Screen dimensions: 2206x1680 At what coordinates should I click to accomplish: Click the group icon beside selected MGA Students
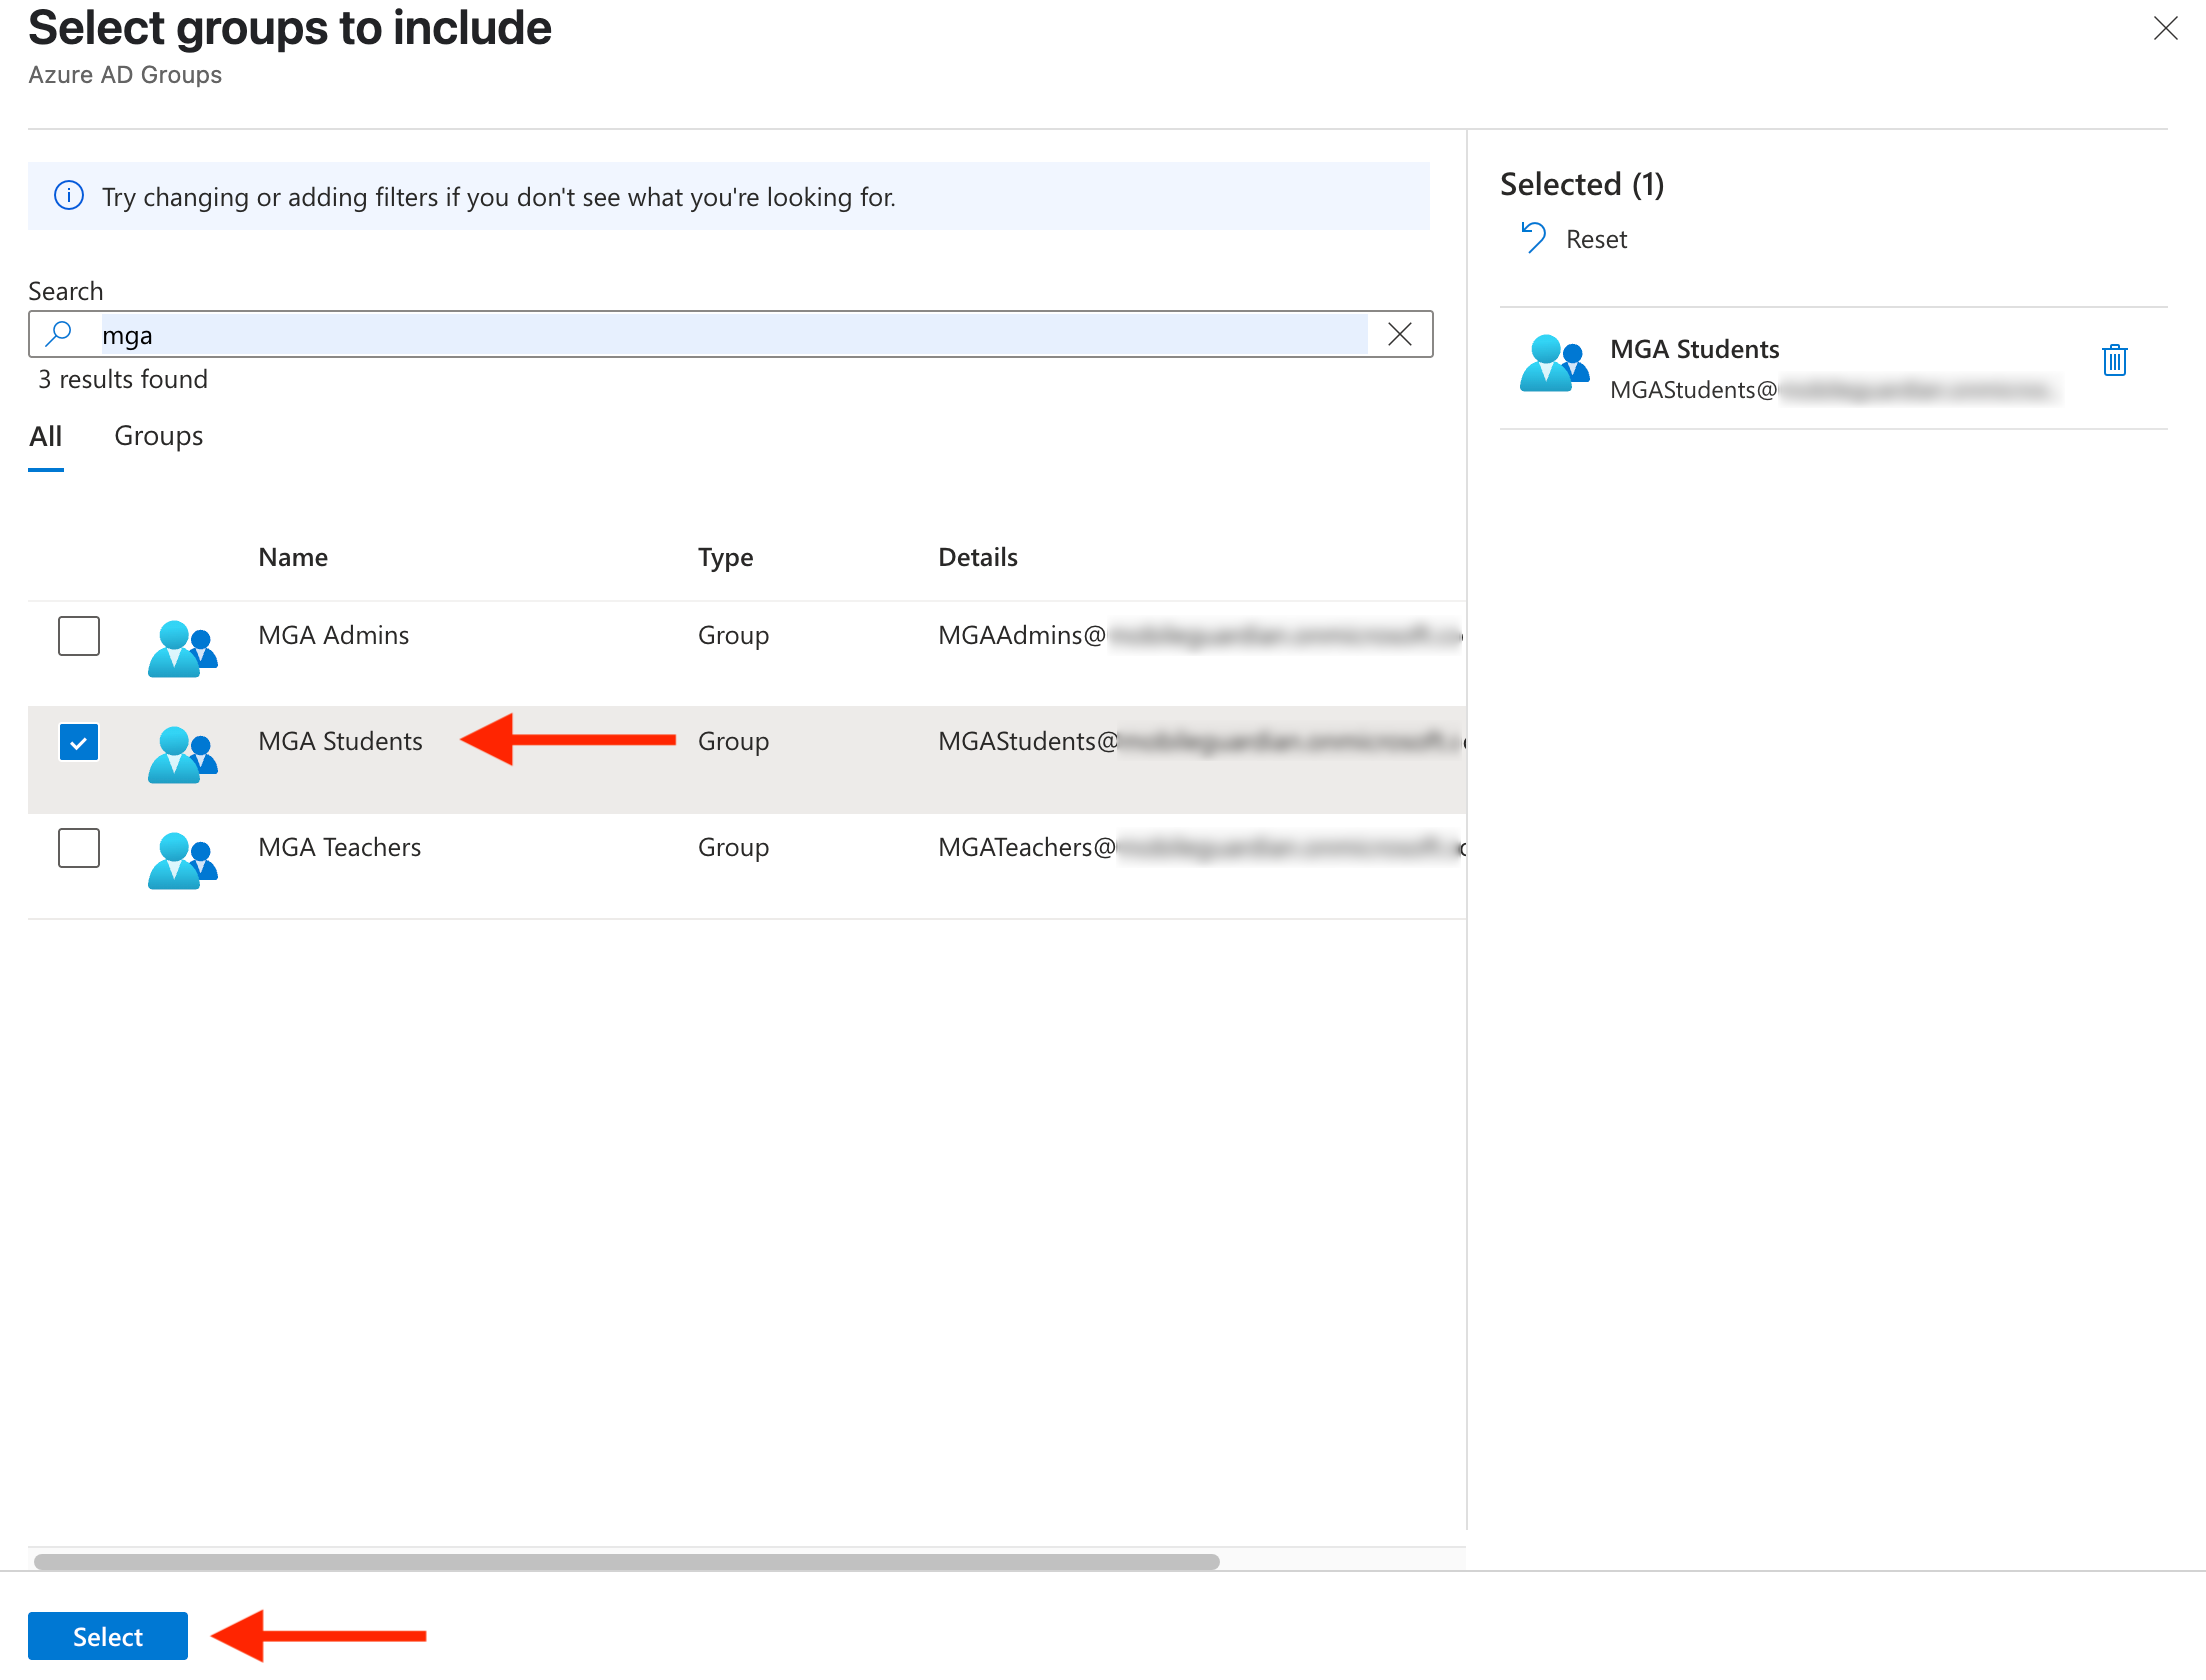coord(1554,365)
